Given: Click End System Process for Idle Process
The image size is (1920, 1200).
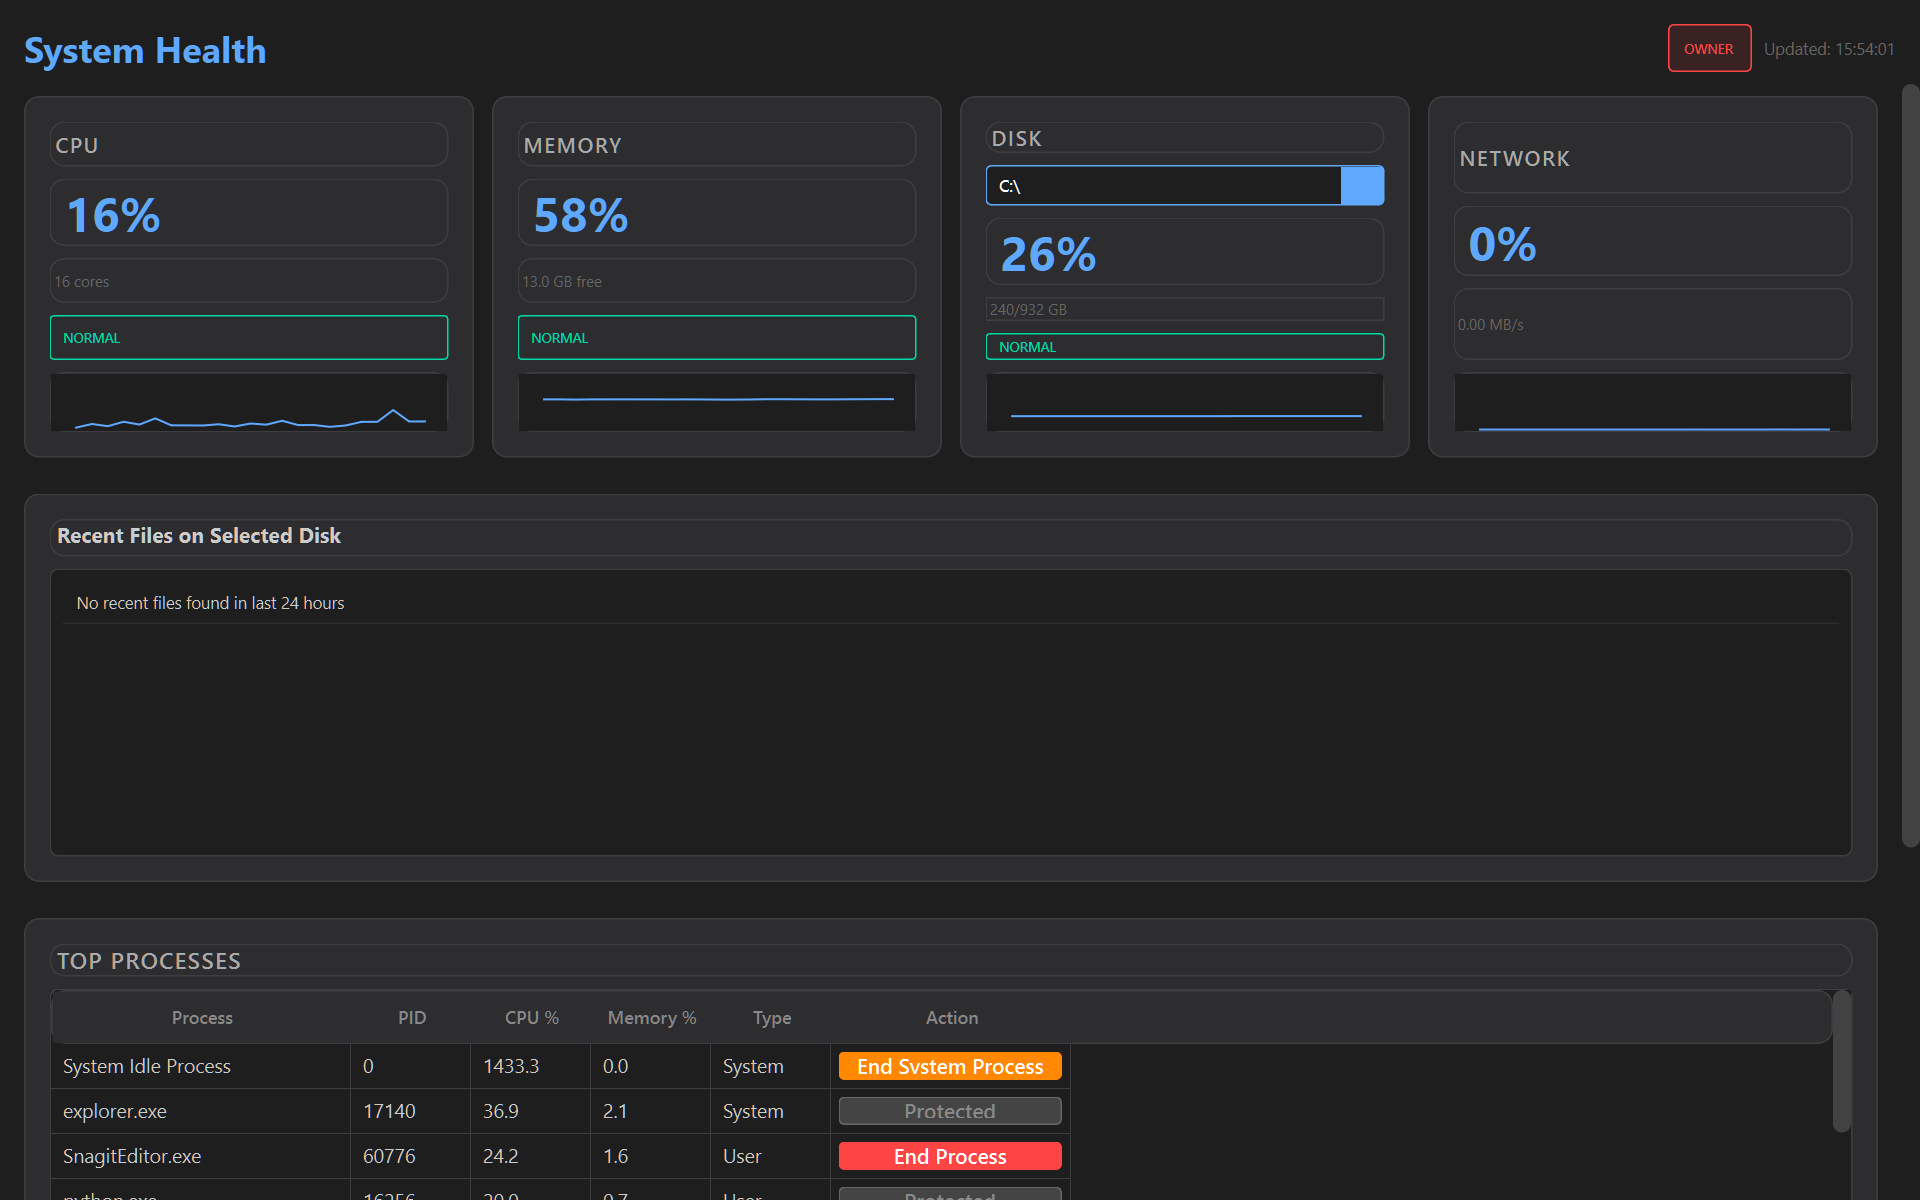Looking at the screenshot, I should point(949,1066).
